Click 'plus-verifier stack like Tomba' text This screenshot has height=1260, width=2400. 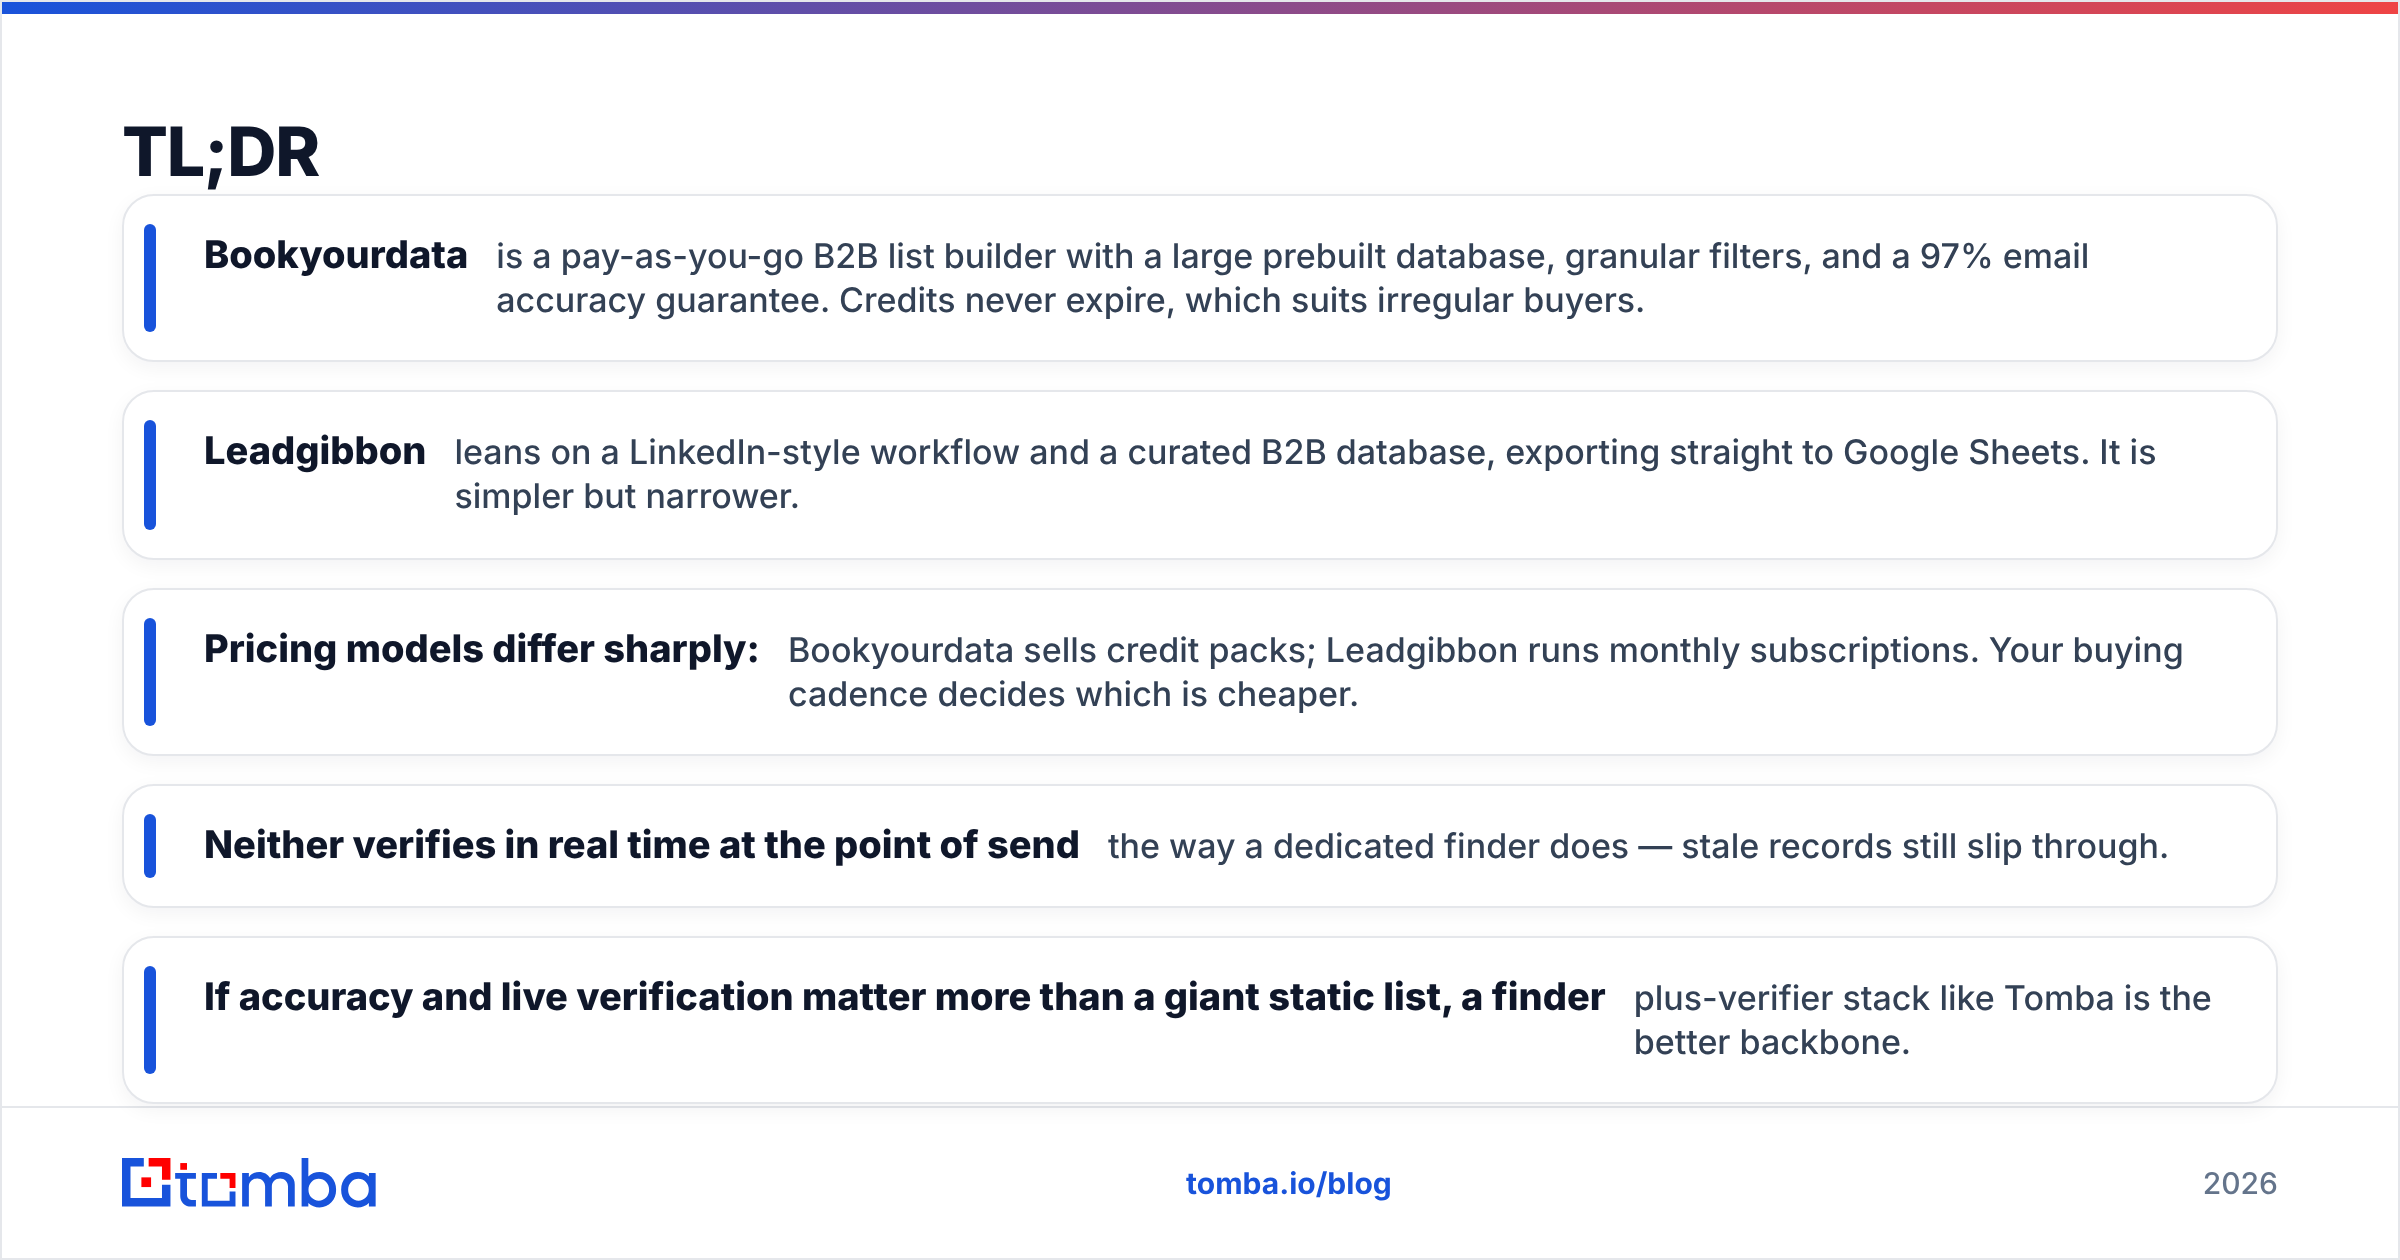(1922, 1020)
